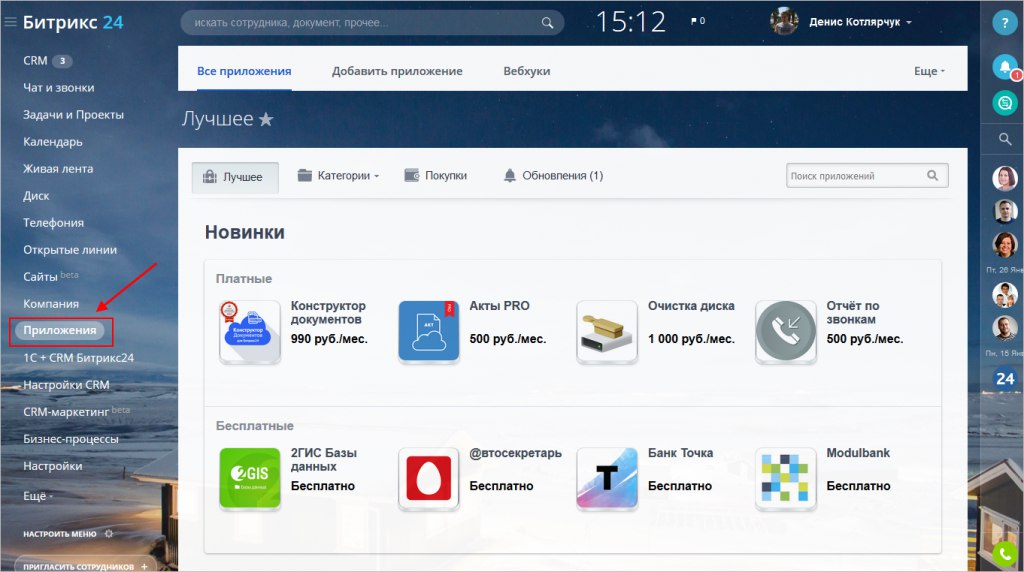Open Диск menu item
Screen dimensions: 1024x572
coord(36,196)
